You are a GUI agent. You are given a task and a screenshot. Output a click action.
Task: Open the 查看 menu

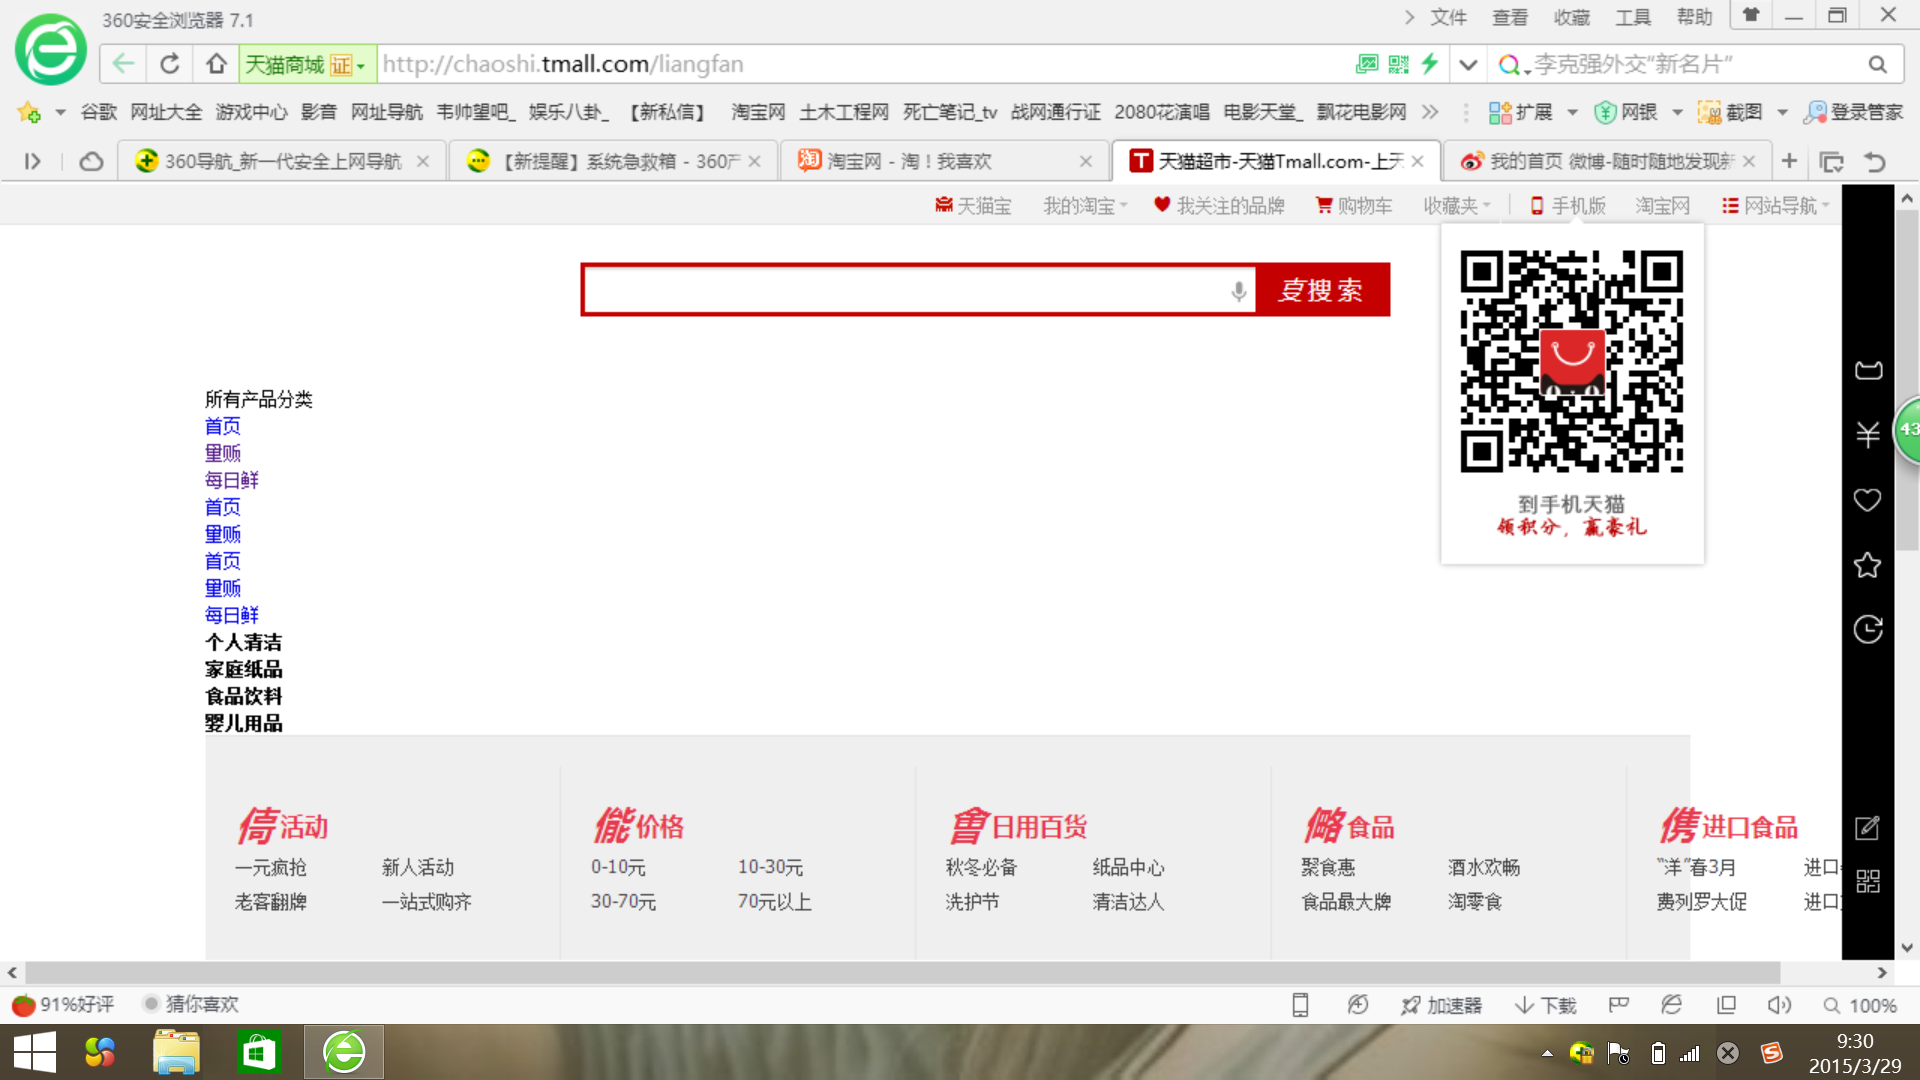click(1510, 17)
